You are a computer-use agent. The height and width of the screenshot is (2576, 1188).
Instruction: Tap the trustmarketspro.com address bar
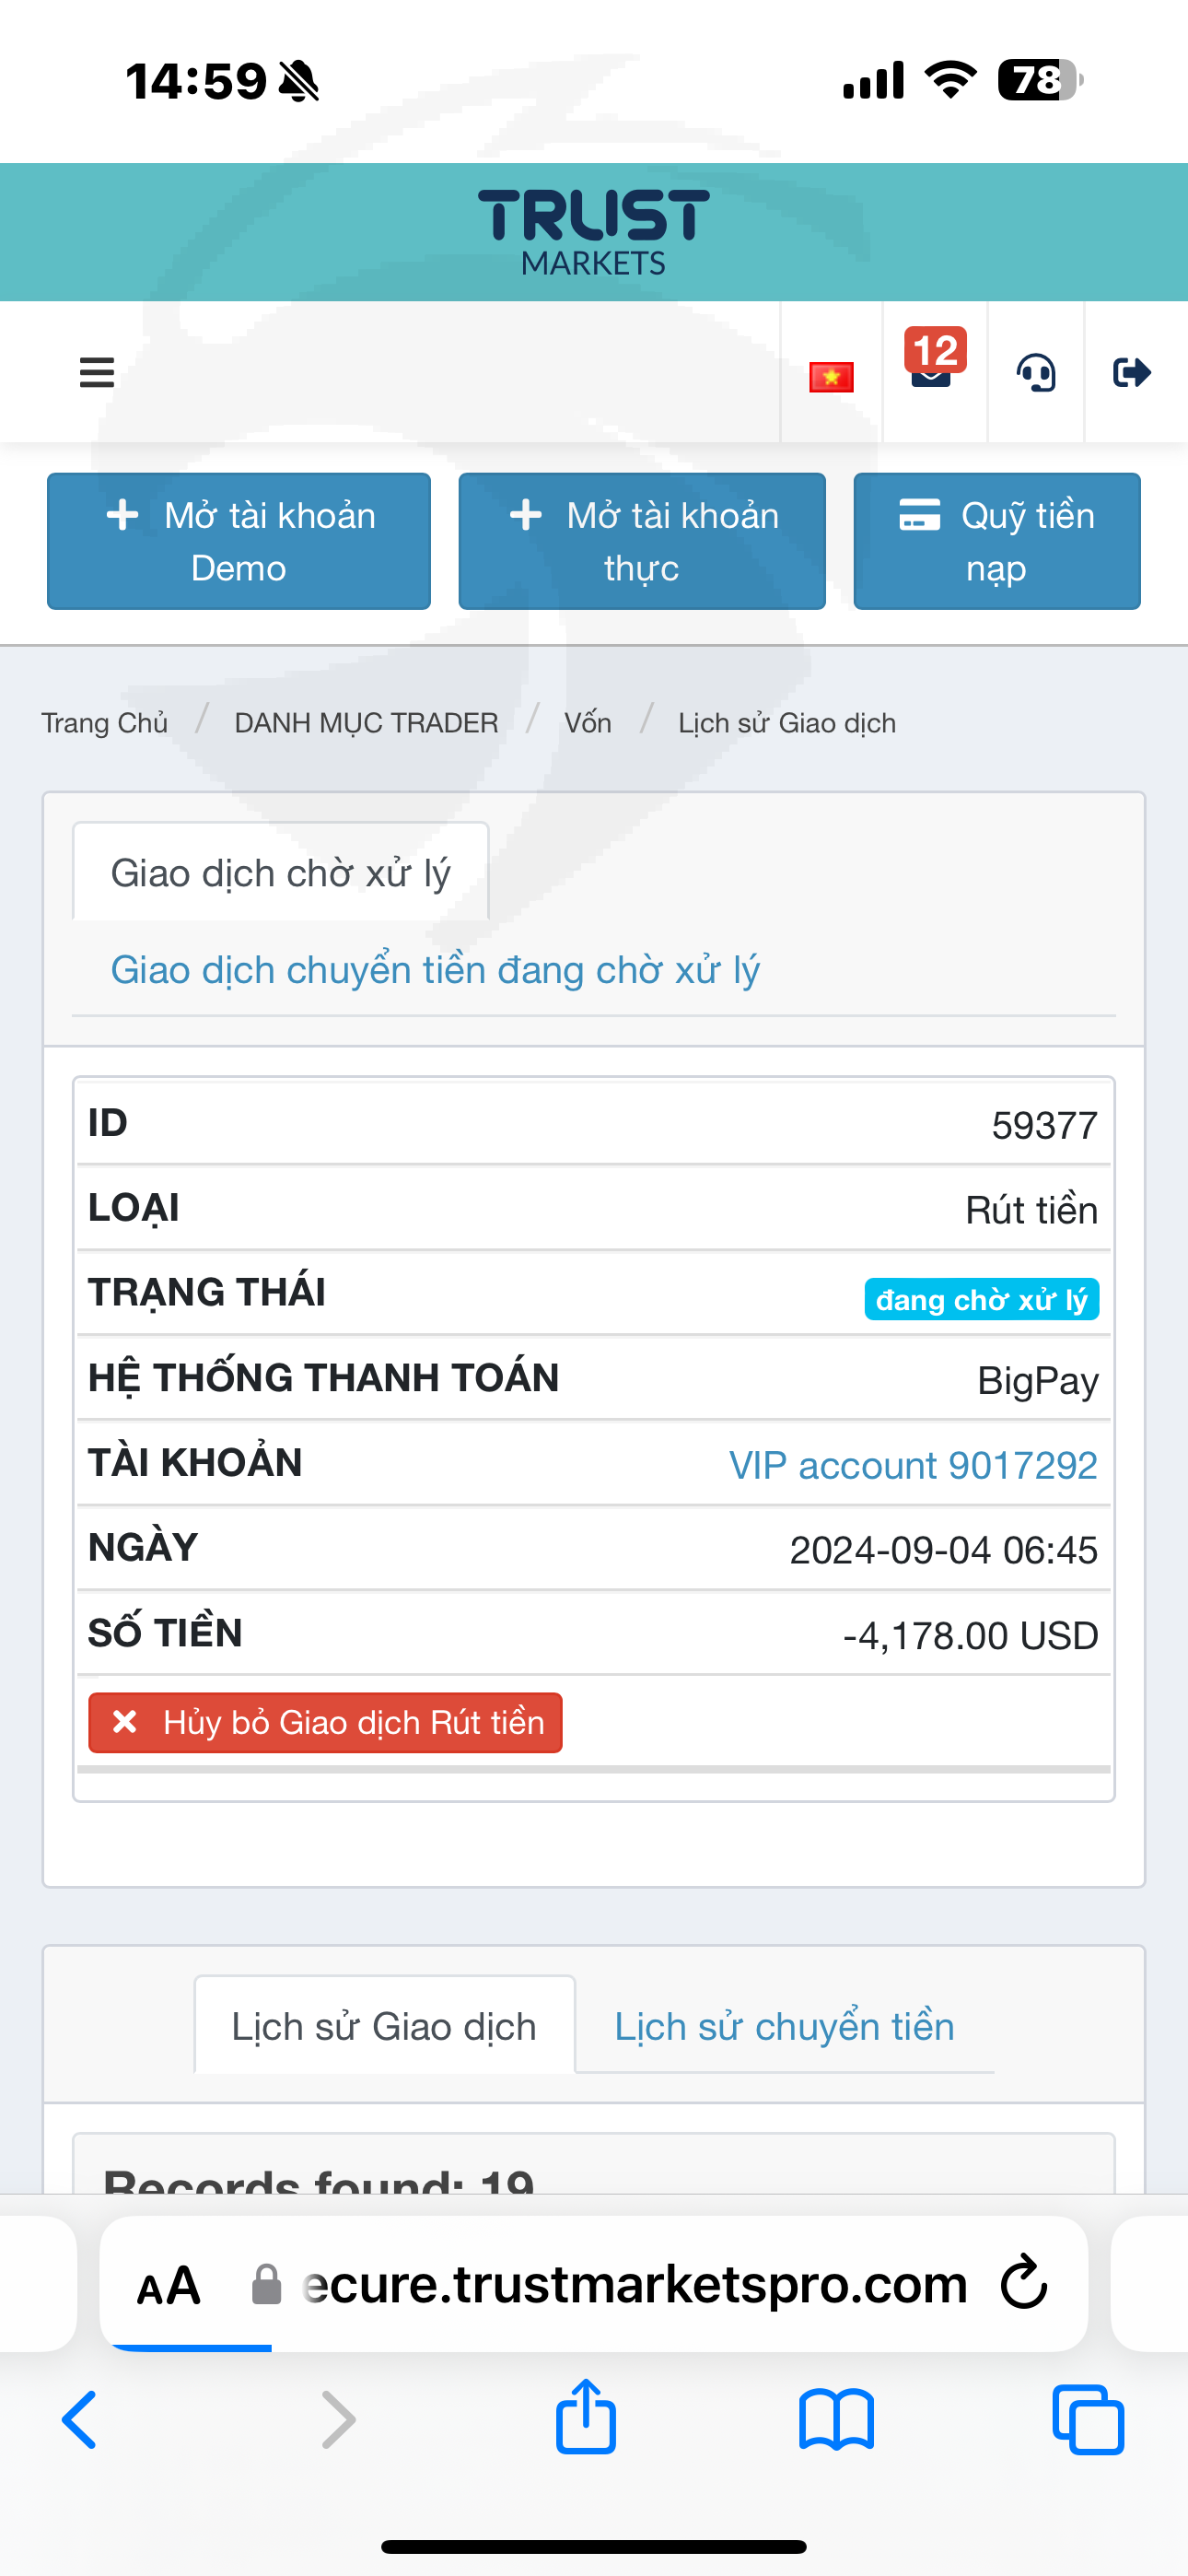(x=634, y=2285)
